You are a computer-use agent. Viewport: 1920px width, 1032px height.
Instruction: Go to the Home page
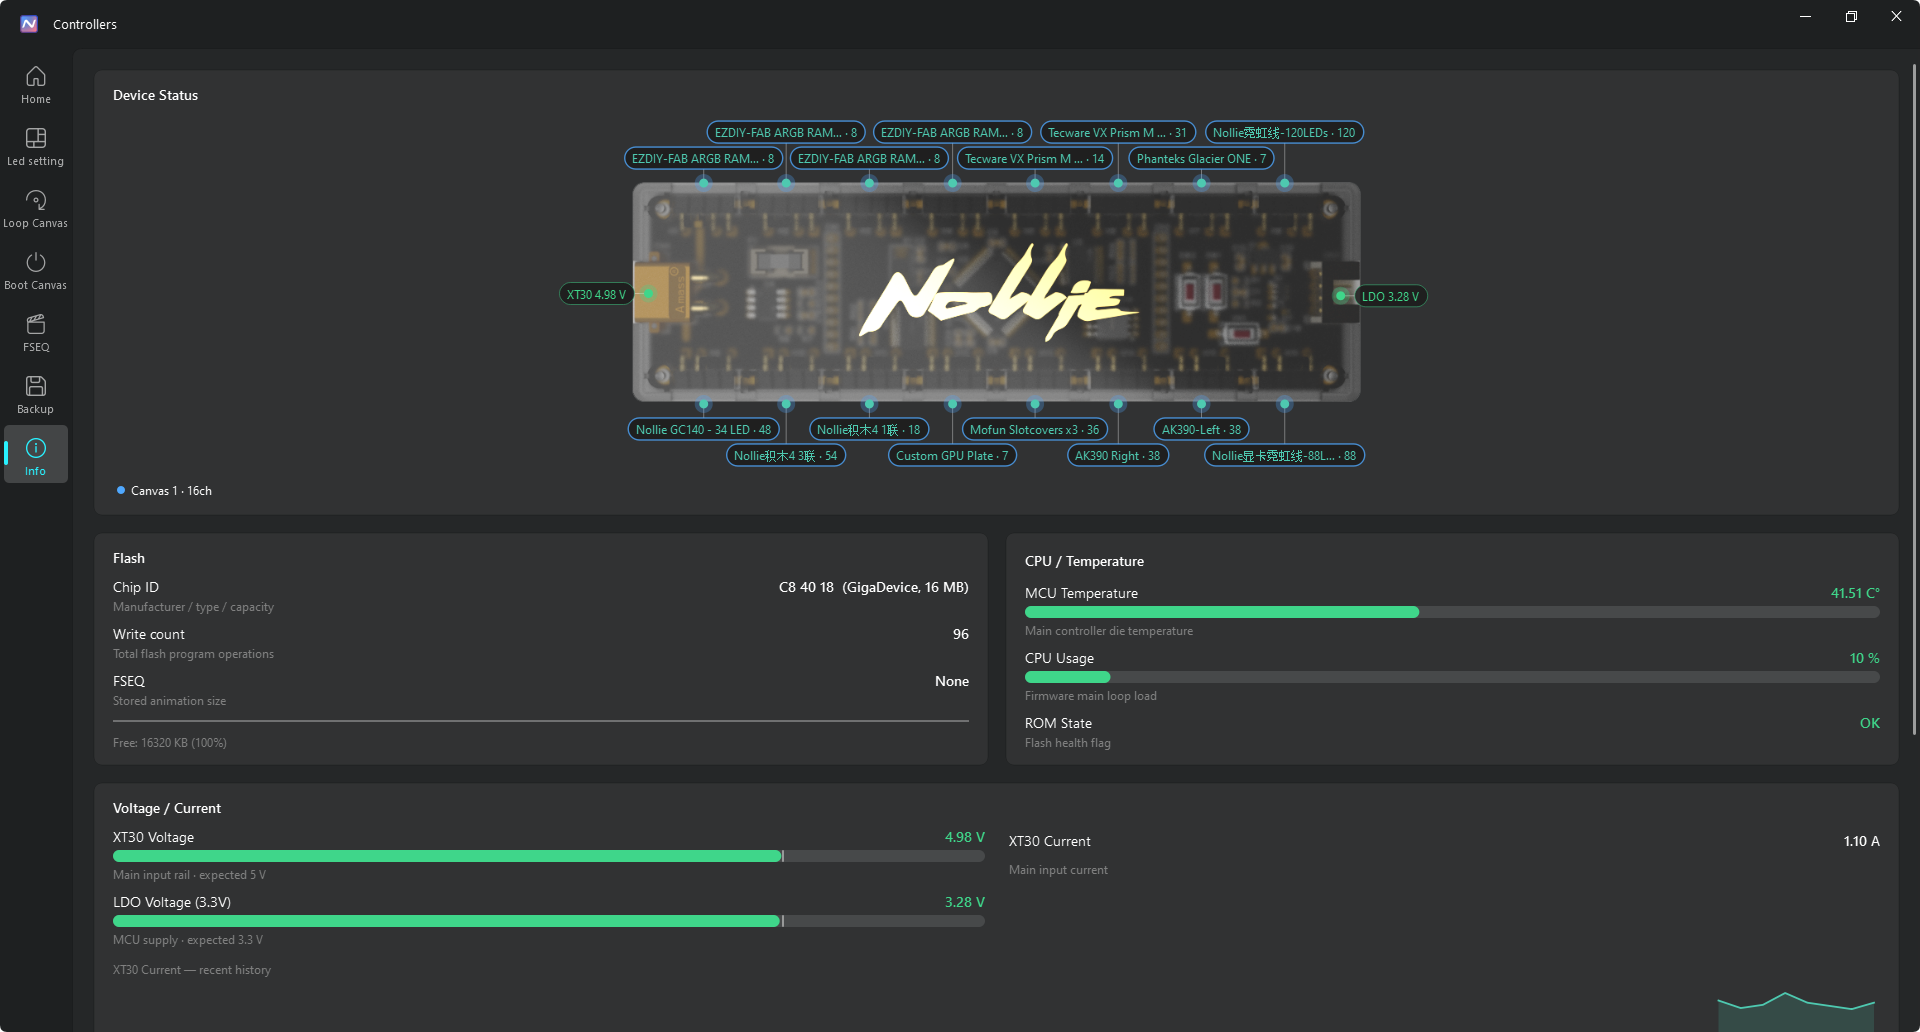coord(36,84)
